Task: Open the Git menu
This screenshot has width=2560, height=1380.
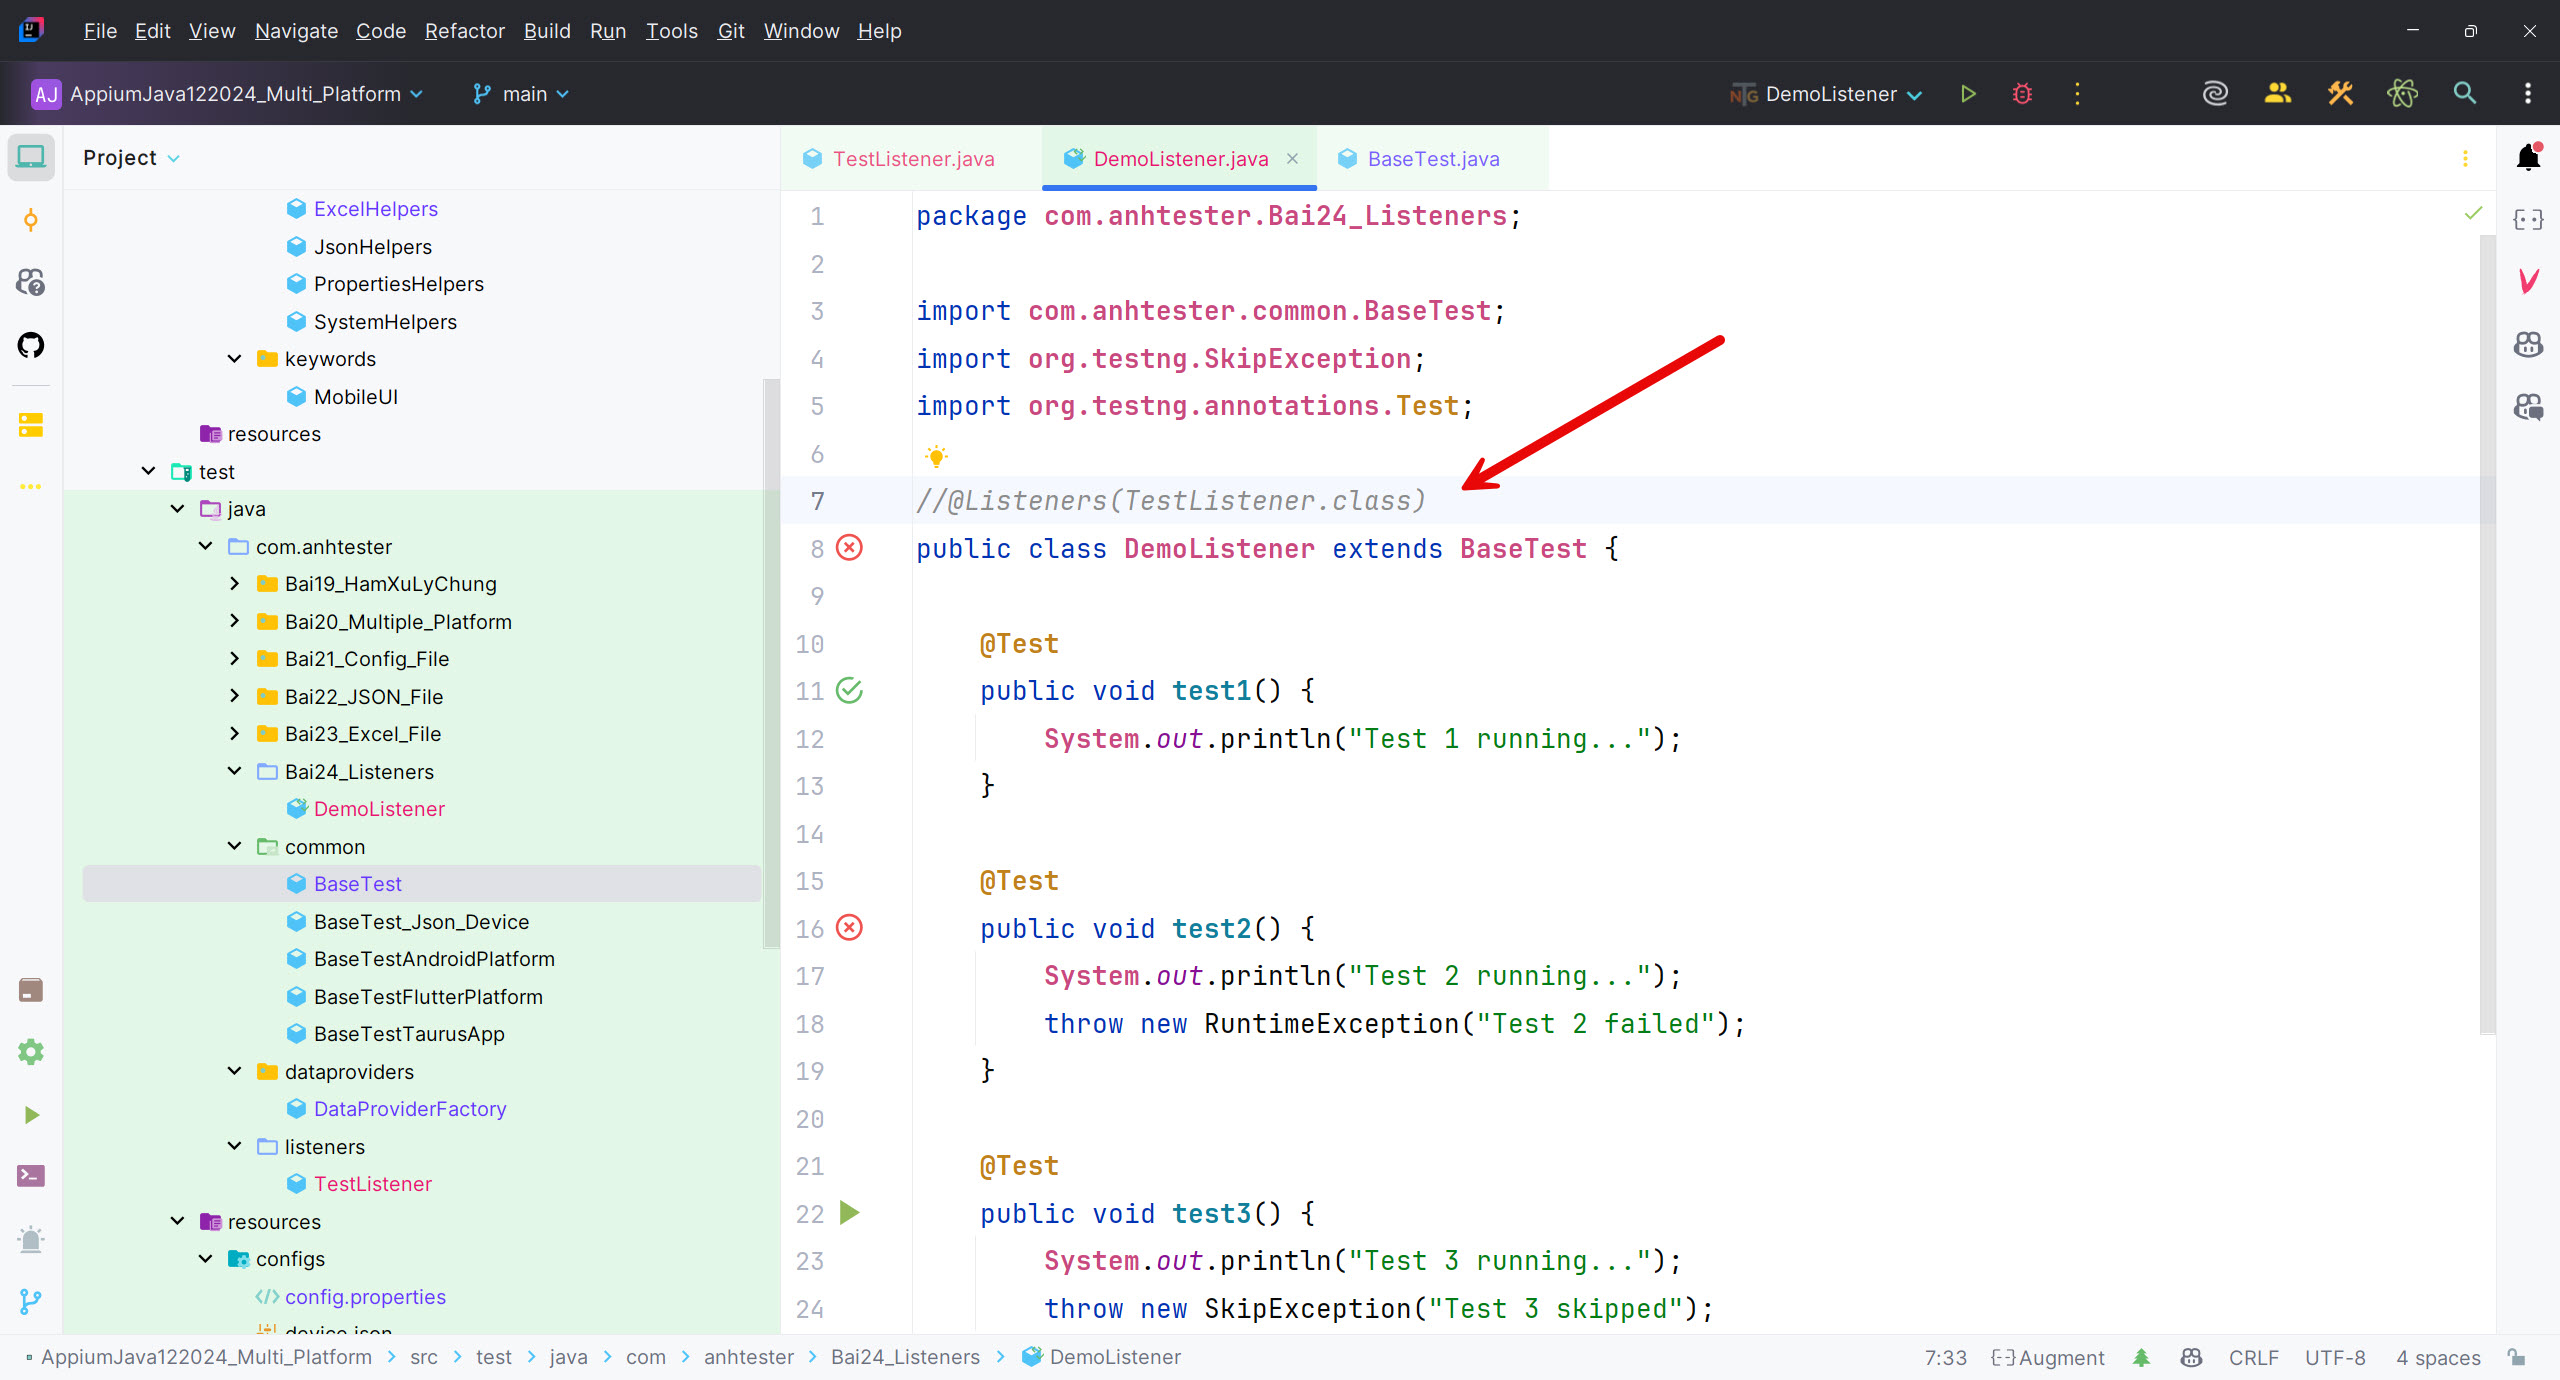Action: tap(731, 31)
